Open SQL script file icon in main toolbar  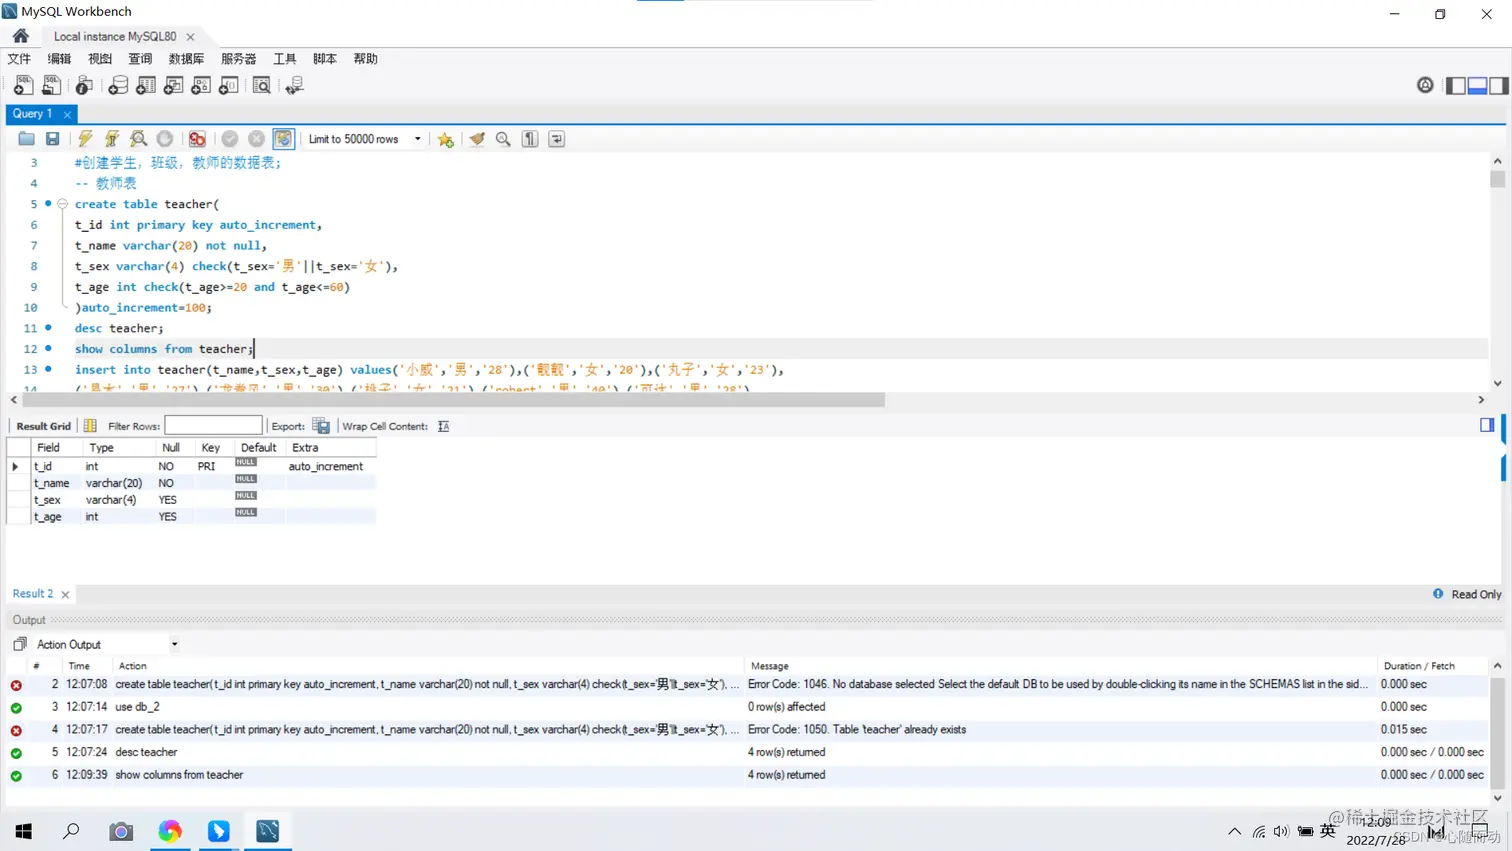pos(51,86)
